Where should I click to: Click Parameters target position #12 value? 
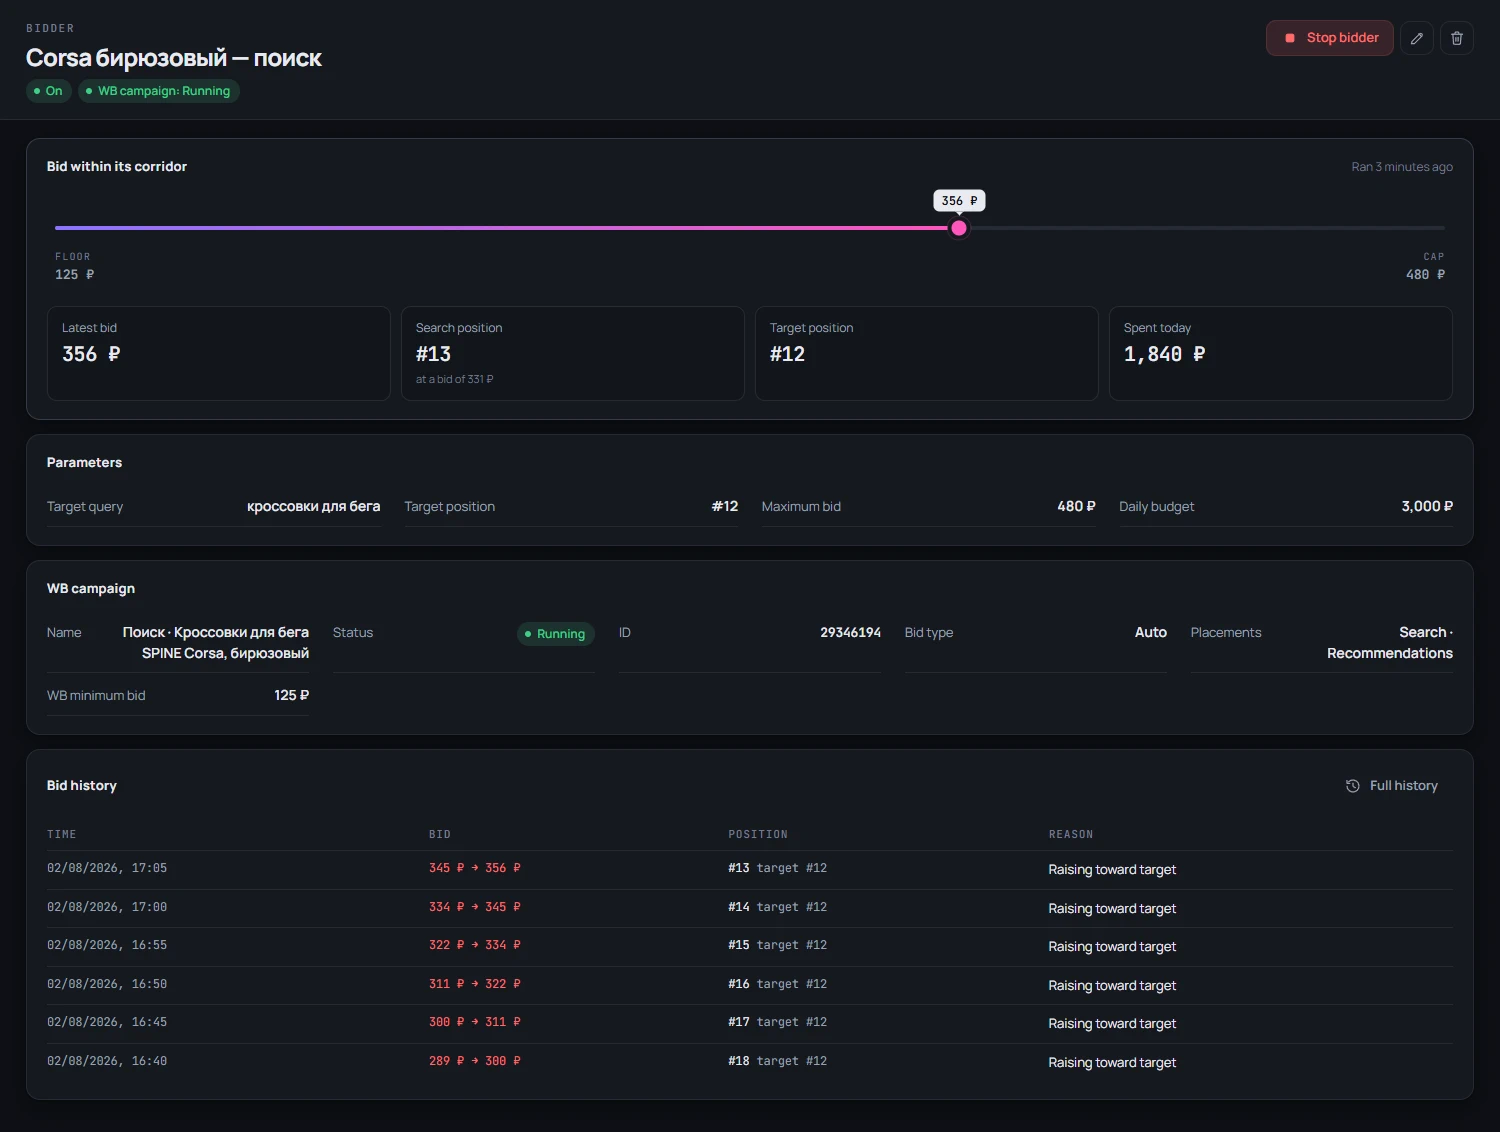click(x=725, y=507)
